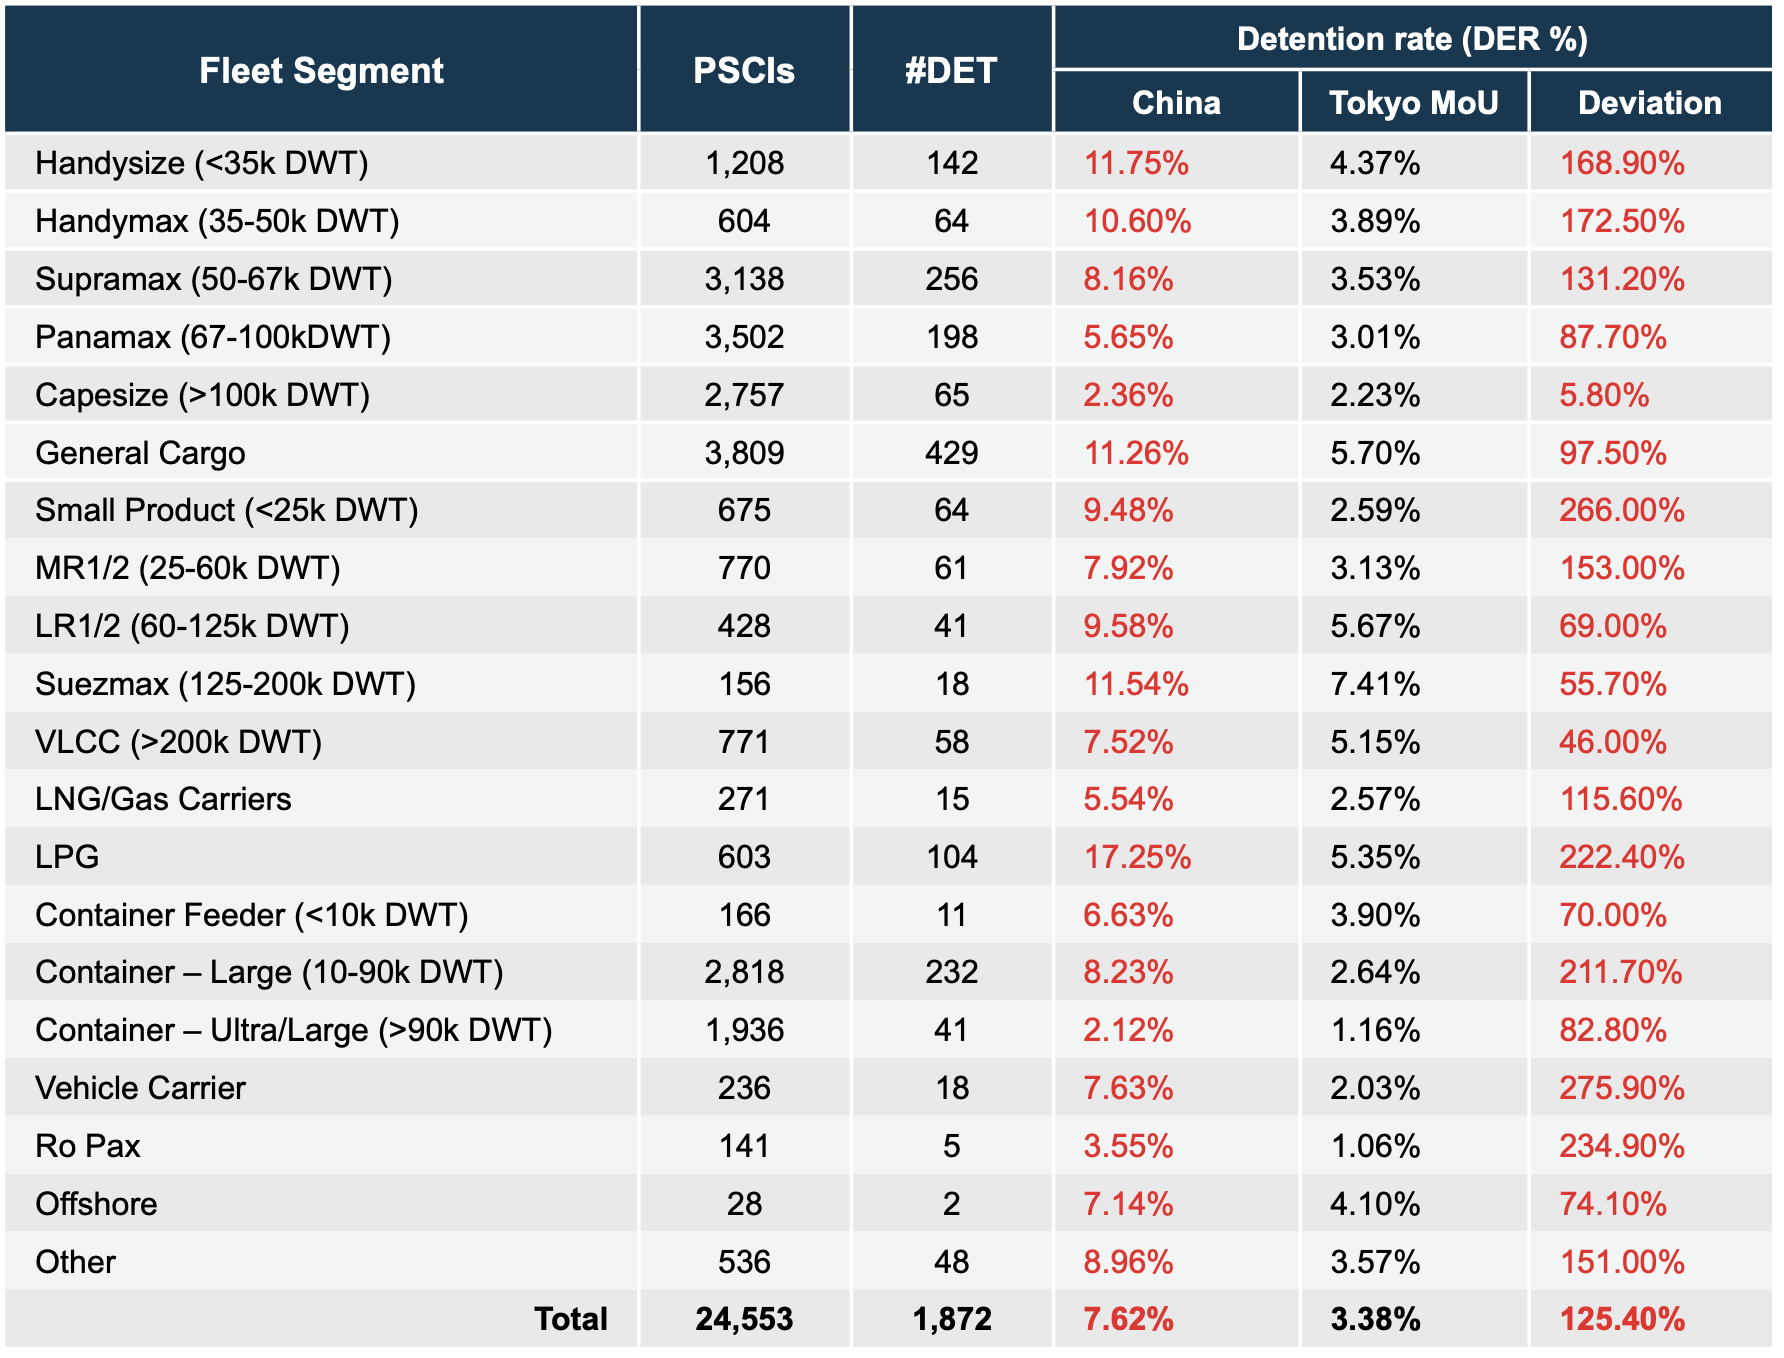
Task: Click the Total detentions value 1,872
Action: (x=952, y=1319)
